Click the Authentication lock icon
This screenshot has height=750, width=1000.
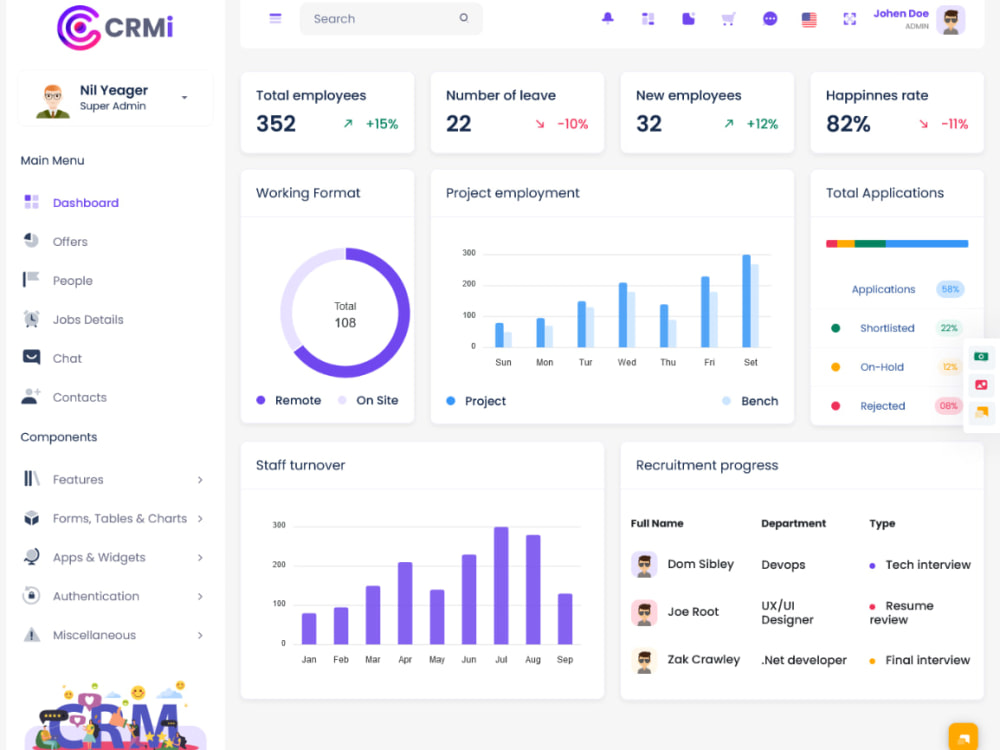click(31, 595)
